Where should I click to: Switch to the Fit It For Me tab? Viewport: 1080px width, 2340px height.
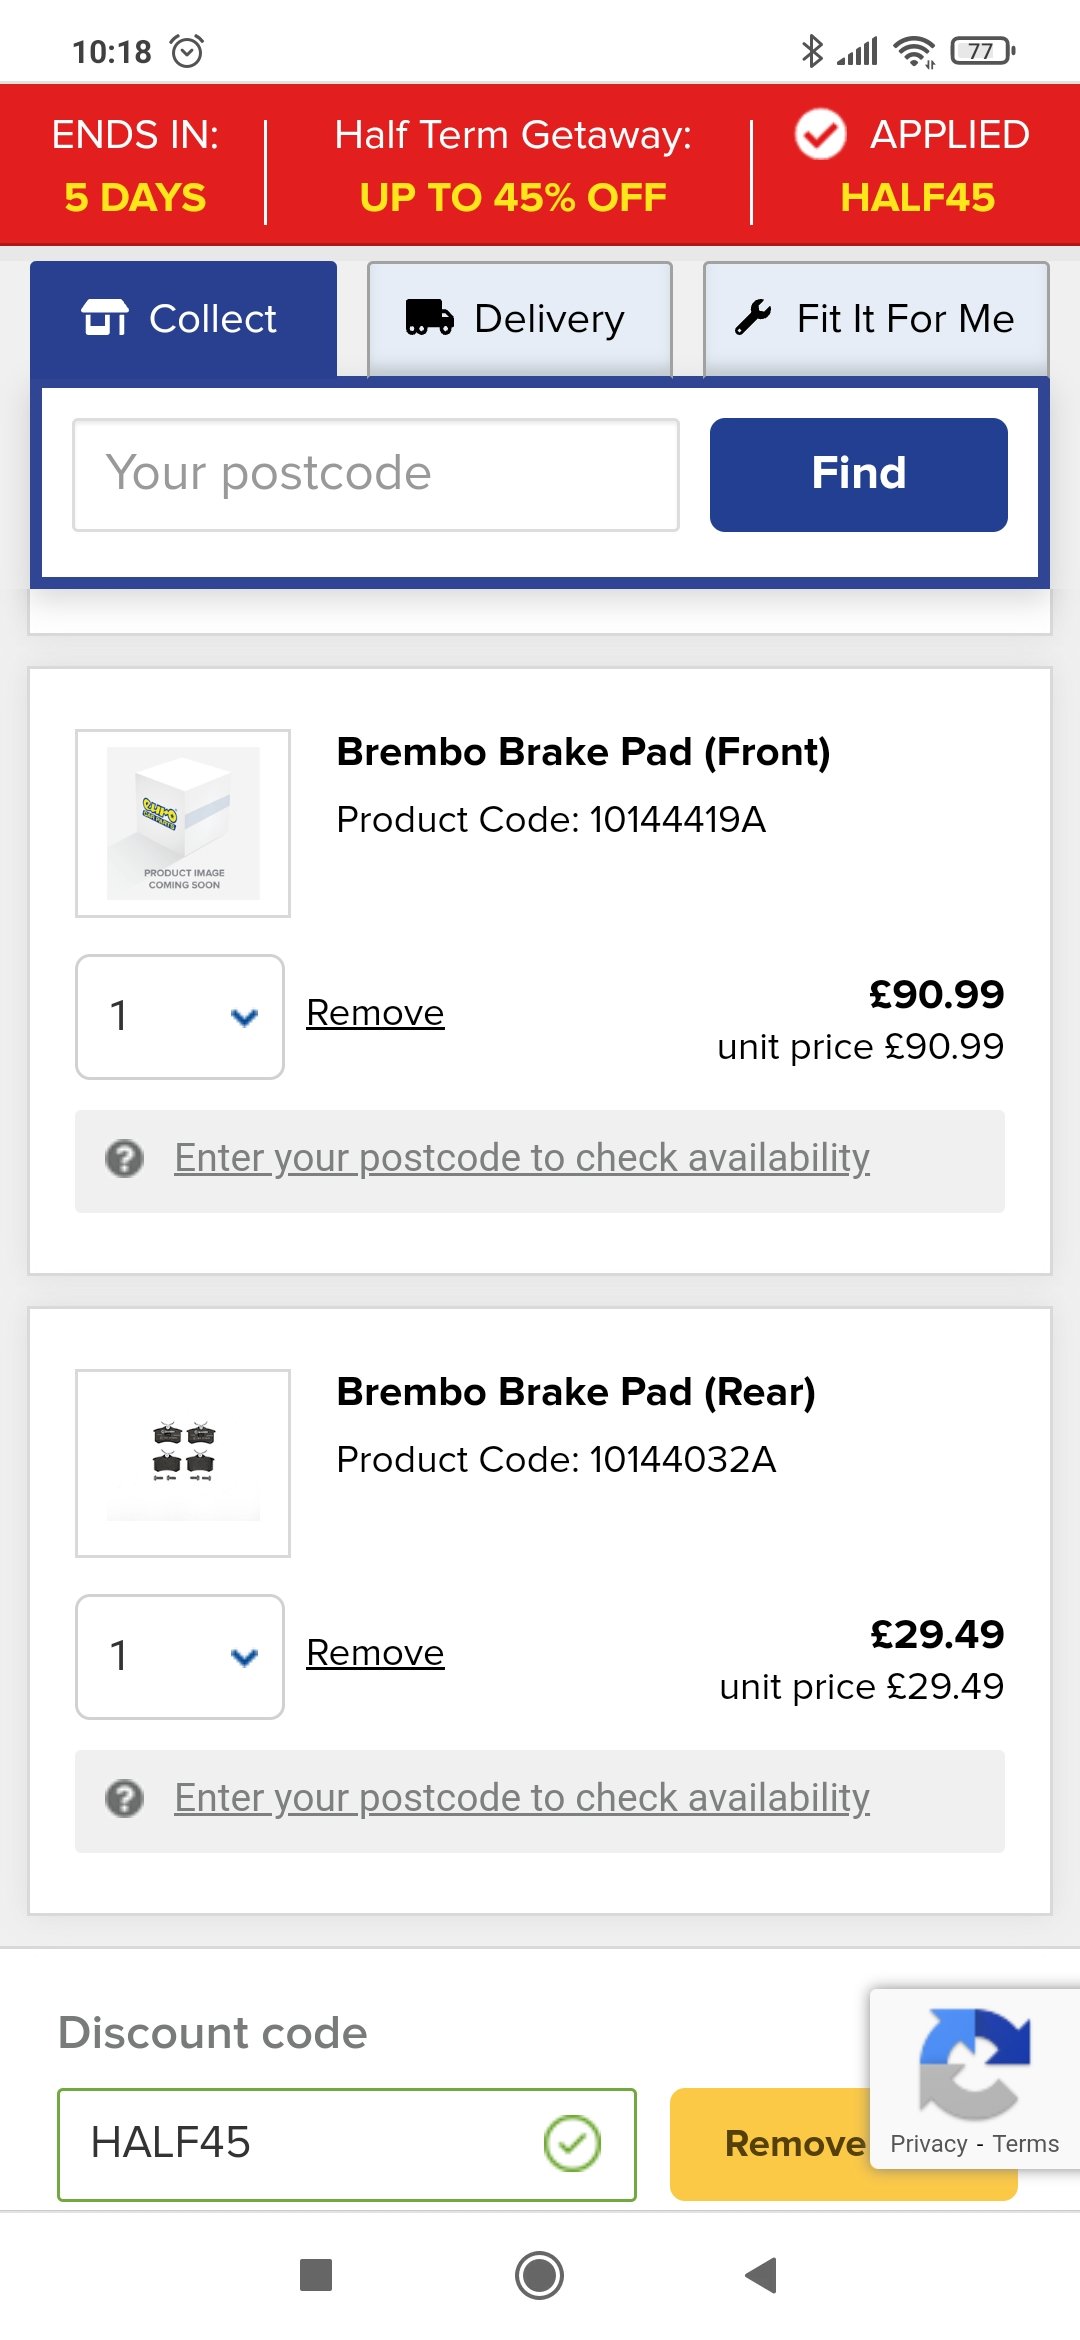coord(876,319)
